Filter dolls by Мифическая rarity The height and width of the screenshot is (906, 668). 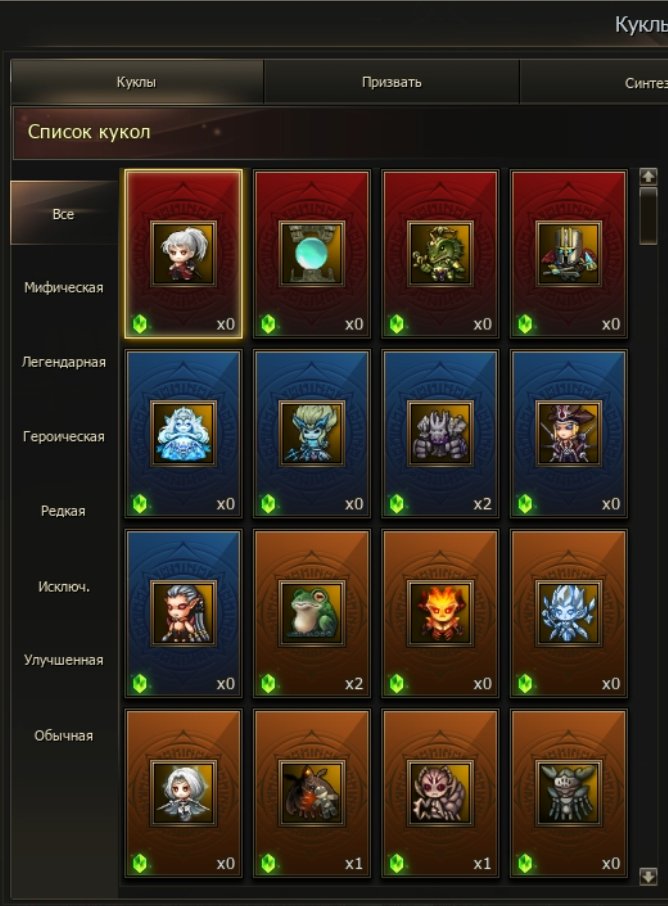[x=64, y=287]
